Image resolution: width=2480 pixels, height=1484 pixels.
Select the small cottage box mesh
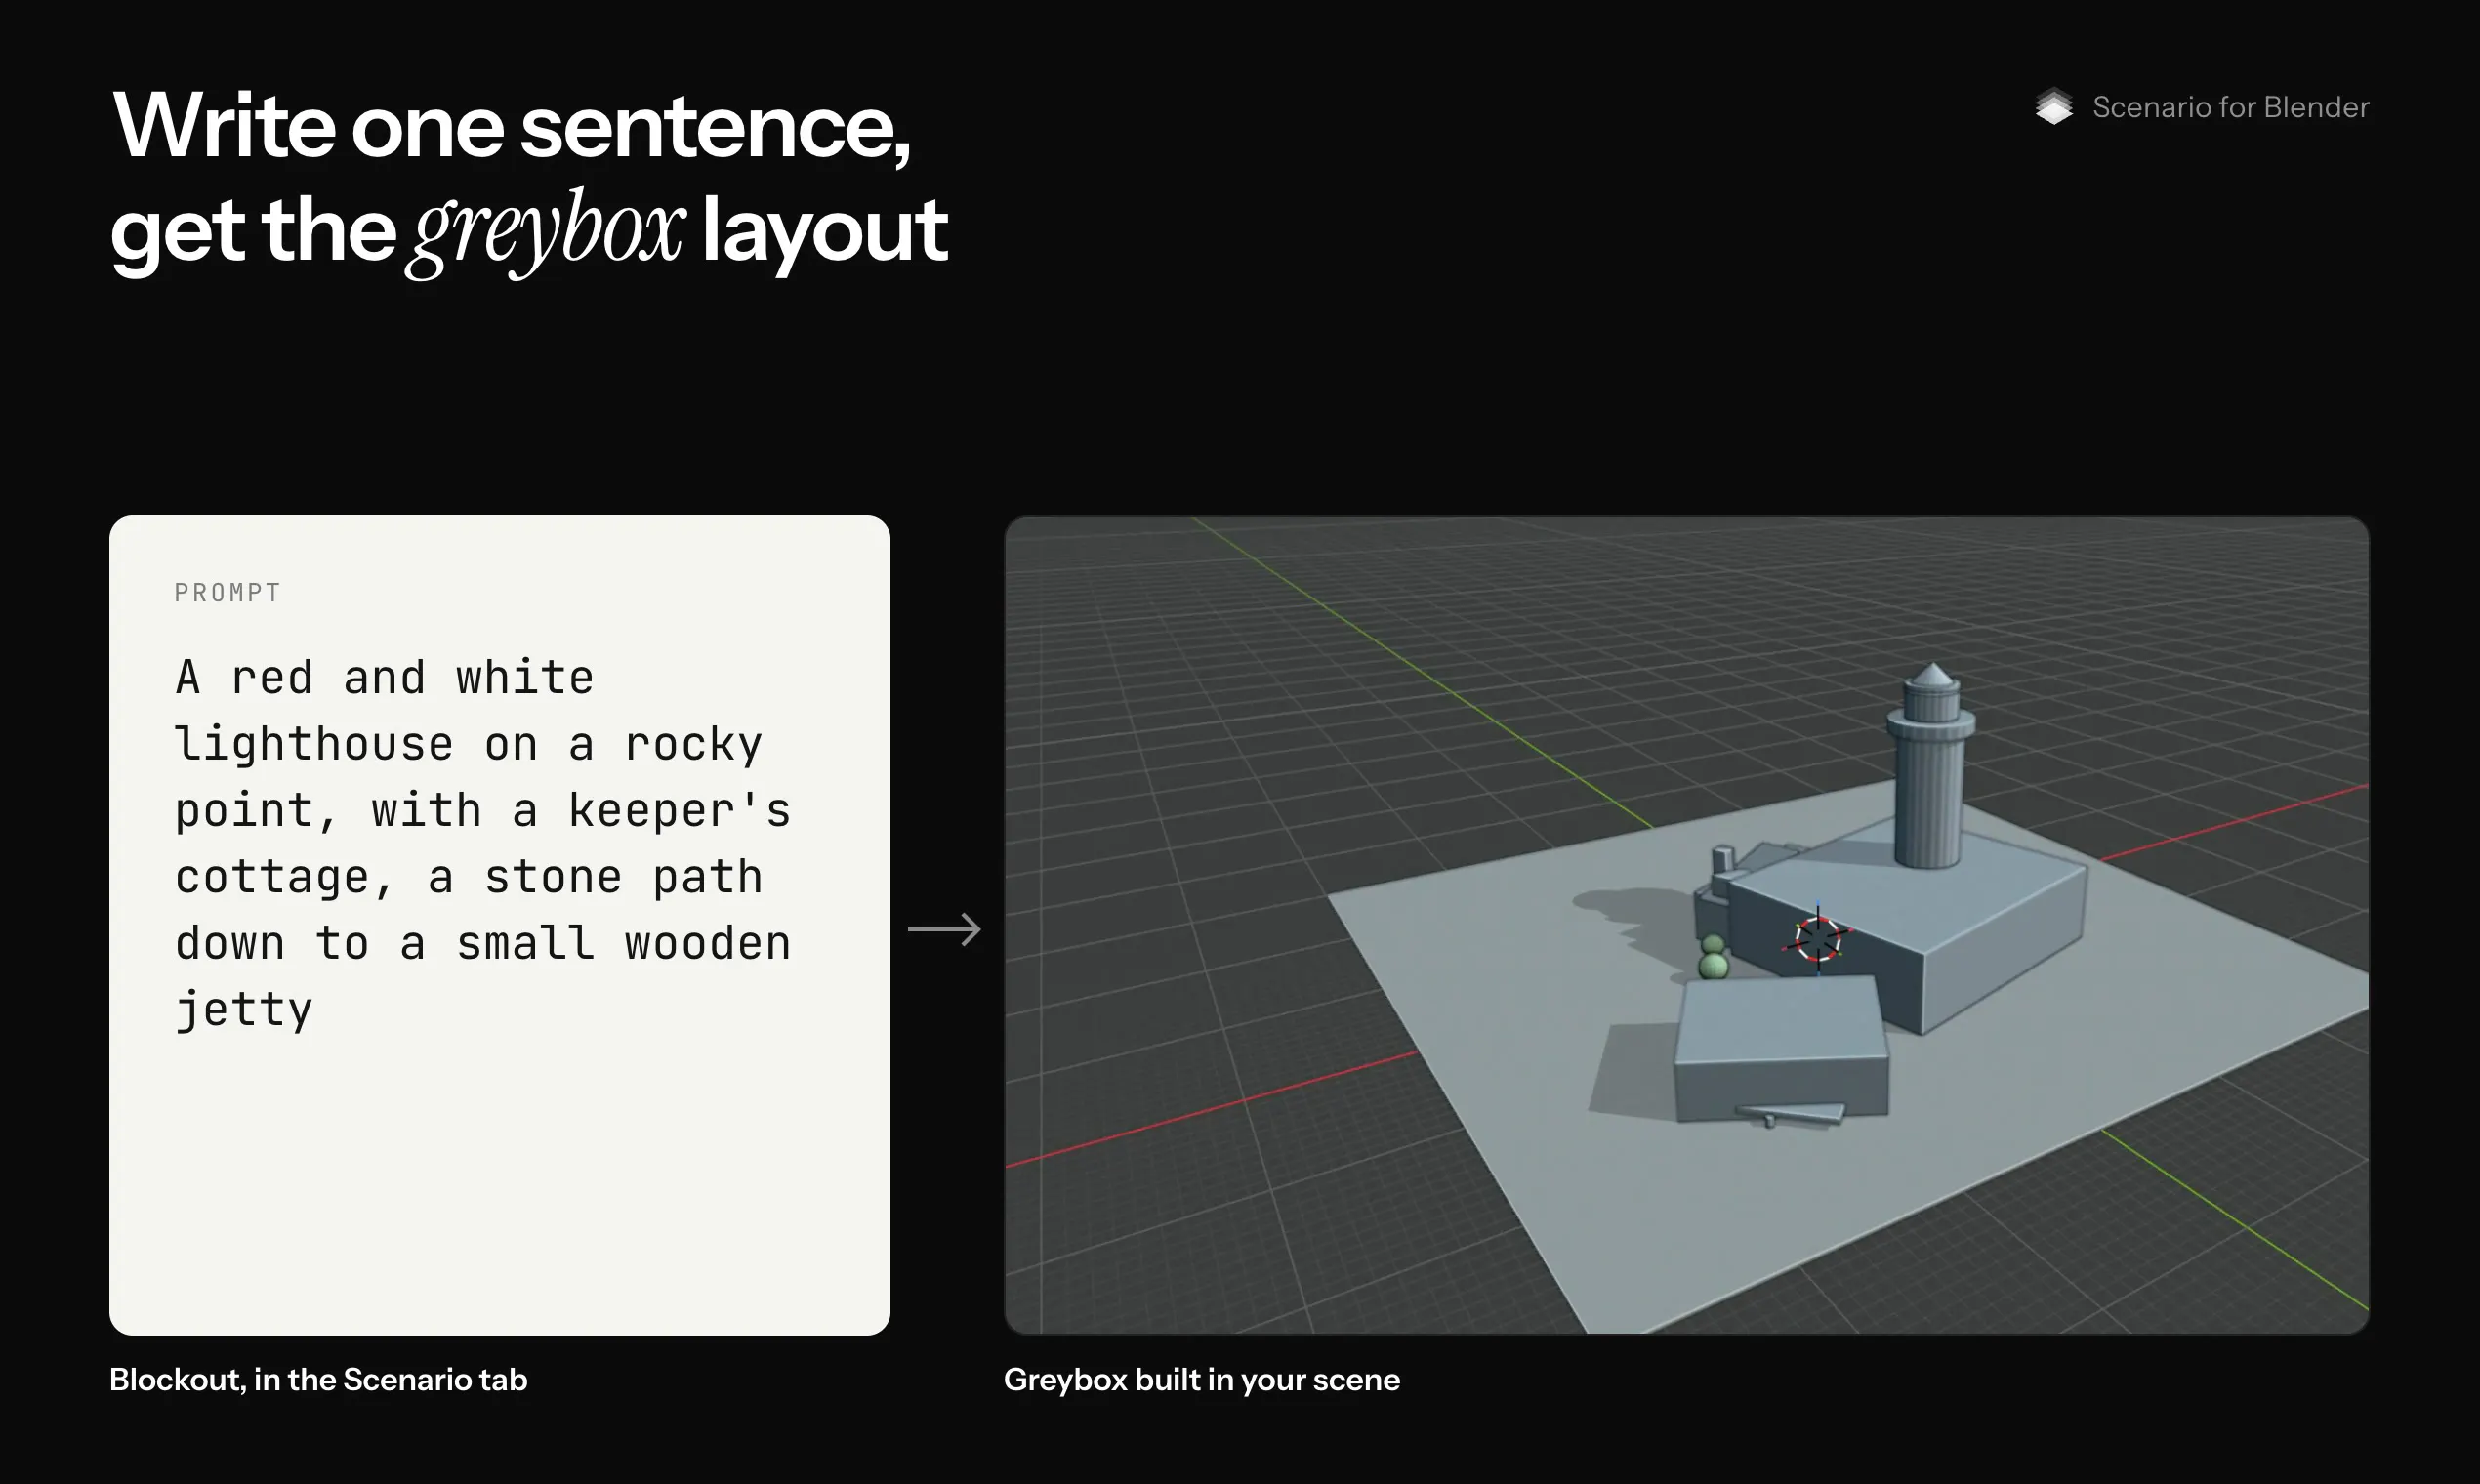(x=1781, y=1048)
